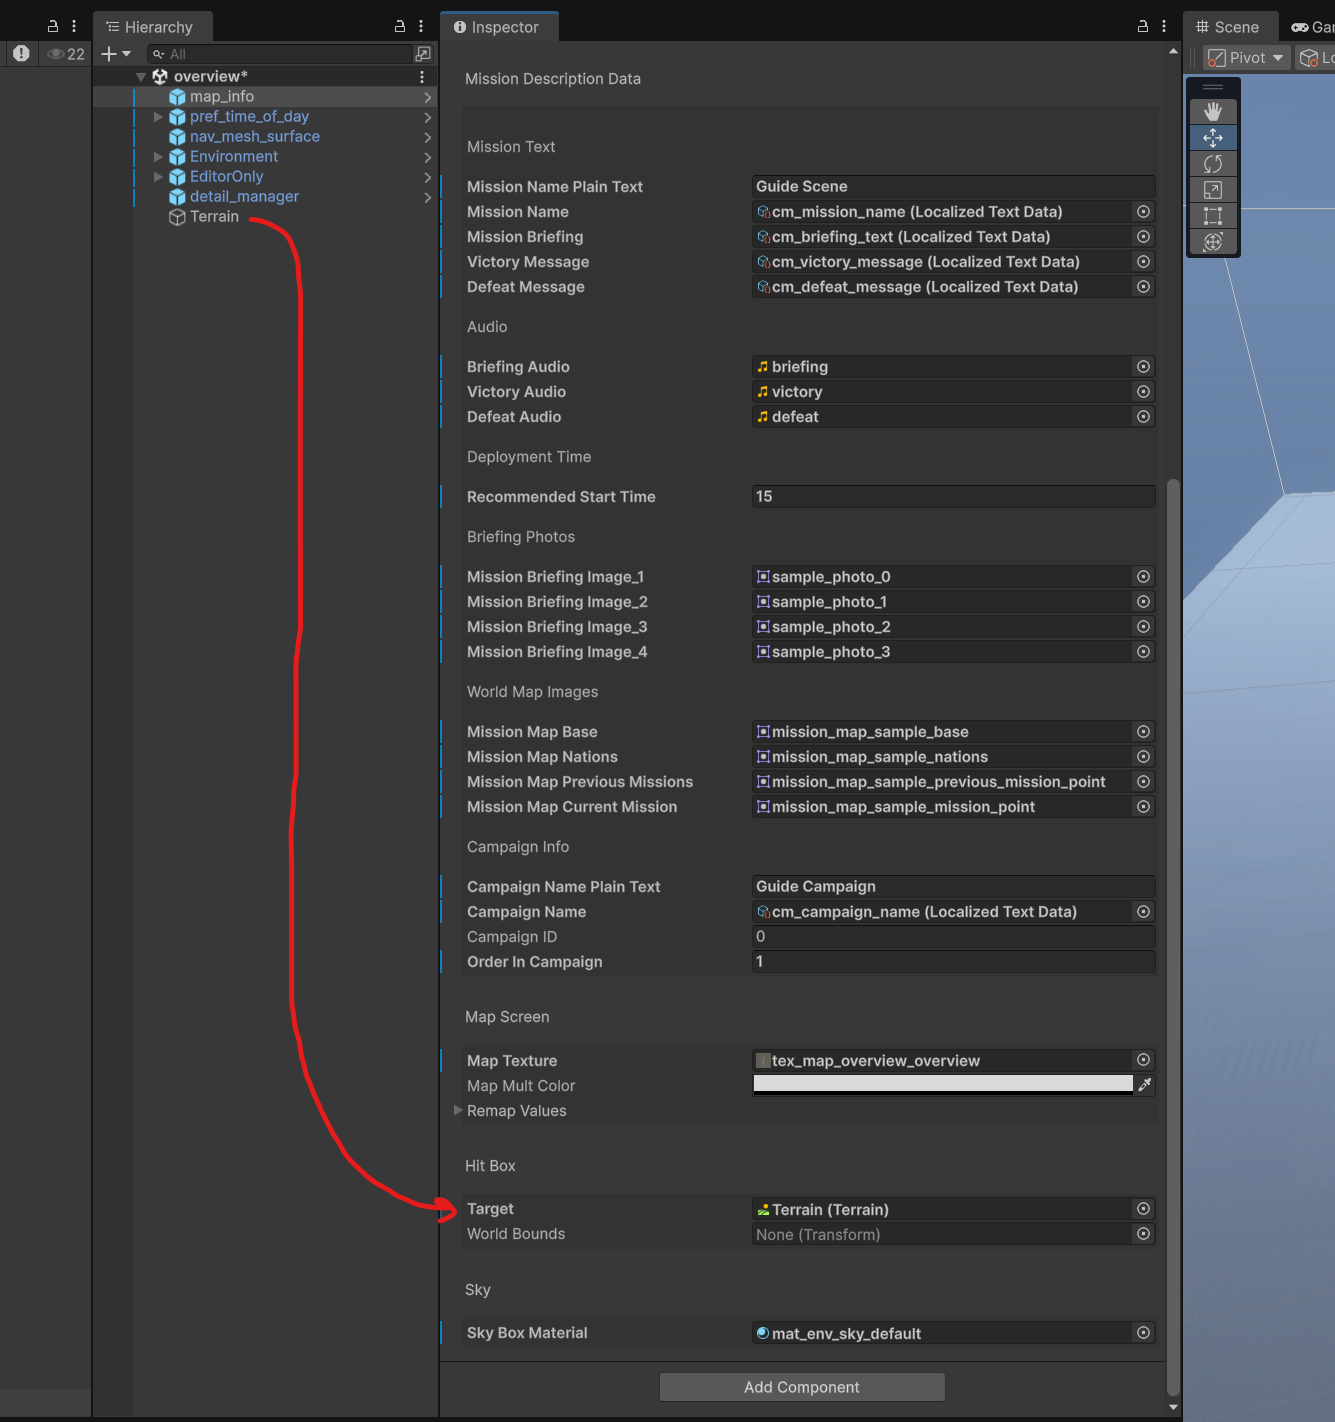Expand the EditorOnly object
Viewport: 1335px width, 1422px height.
158,177
